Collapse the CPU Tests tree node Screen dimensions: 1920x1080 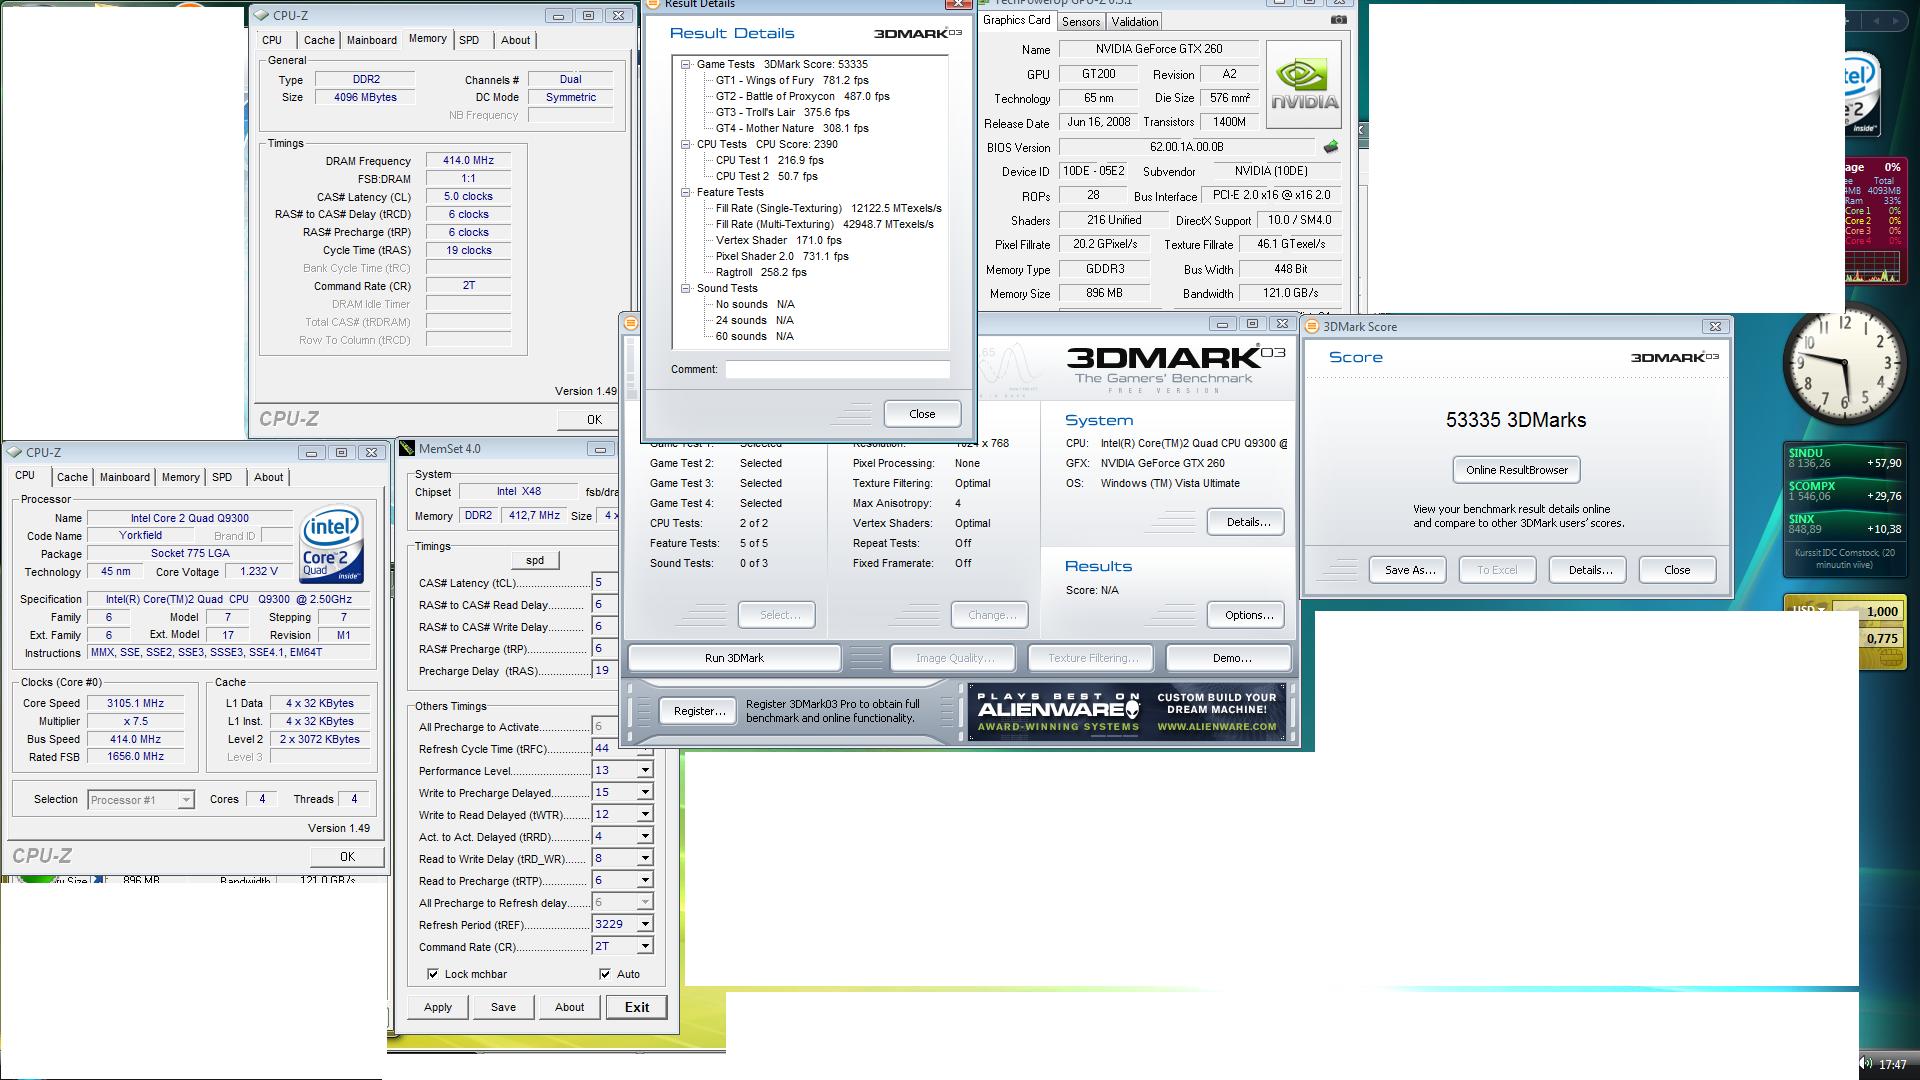[686, 144]
